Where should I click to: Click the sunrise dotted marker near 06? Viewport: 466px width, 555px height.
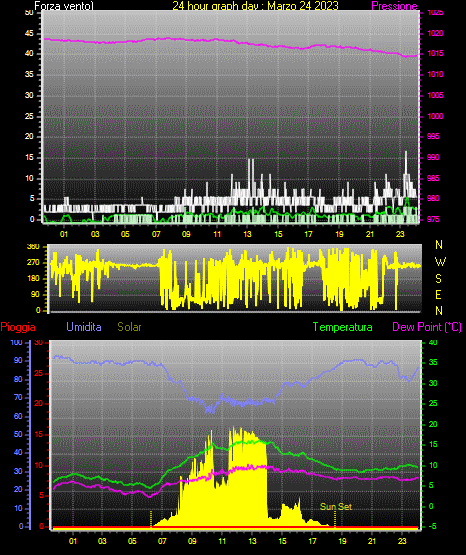click(x=151, y=519)
